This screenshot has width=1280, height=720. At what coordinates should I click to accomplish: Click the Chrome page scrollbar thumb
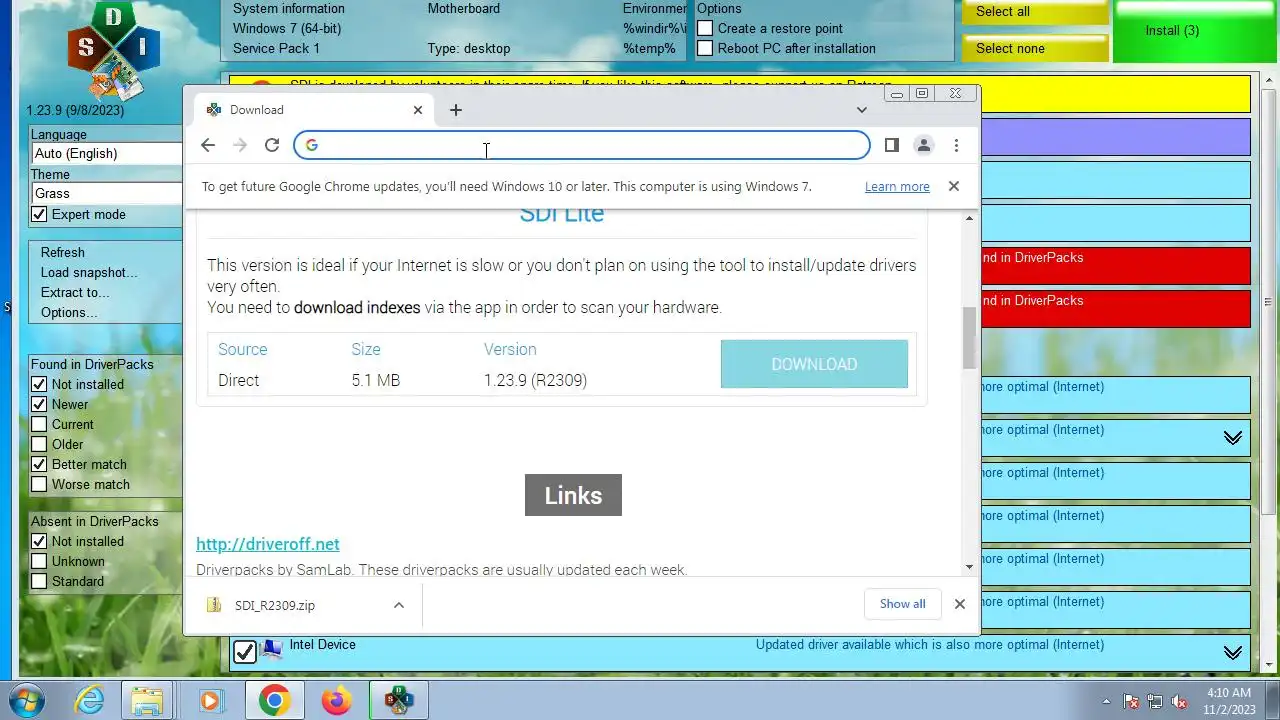[969, 337]
